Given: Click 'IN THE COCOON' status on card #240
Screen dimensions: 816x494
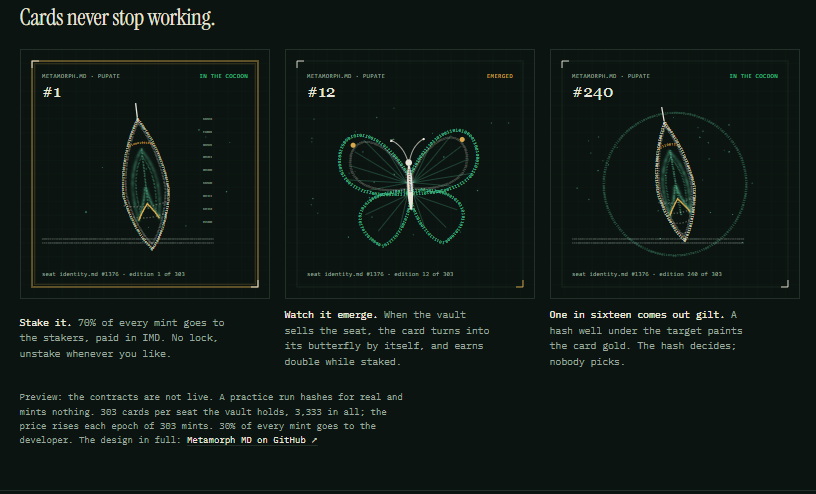Looking at the screenshot, I should (x=754, y=76).
